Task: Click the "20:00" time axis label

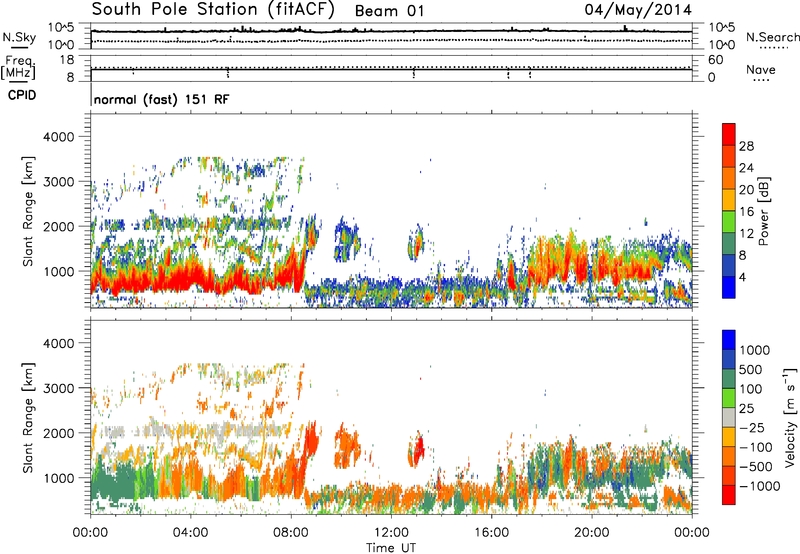Action: tap(591, 533)
